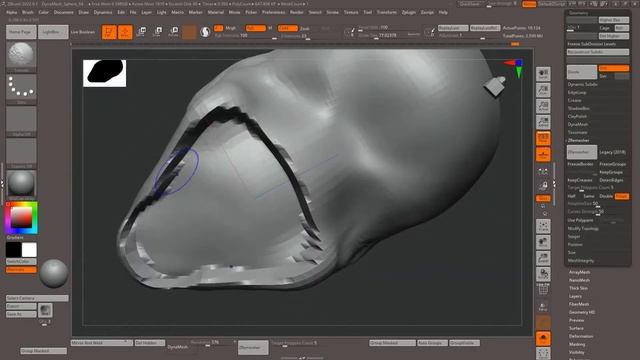The height and width of the screenshot is (360, 640).
Task: Expand Modify Topology section
Action: (583, 229)
